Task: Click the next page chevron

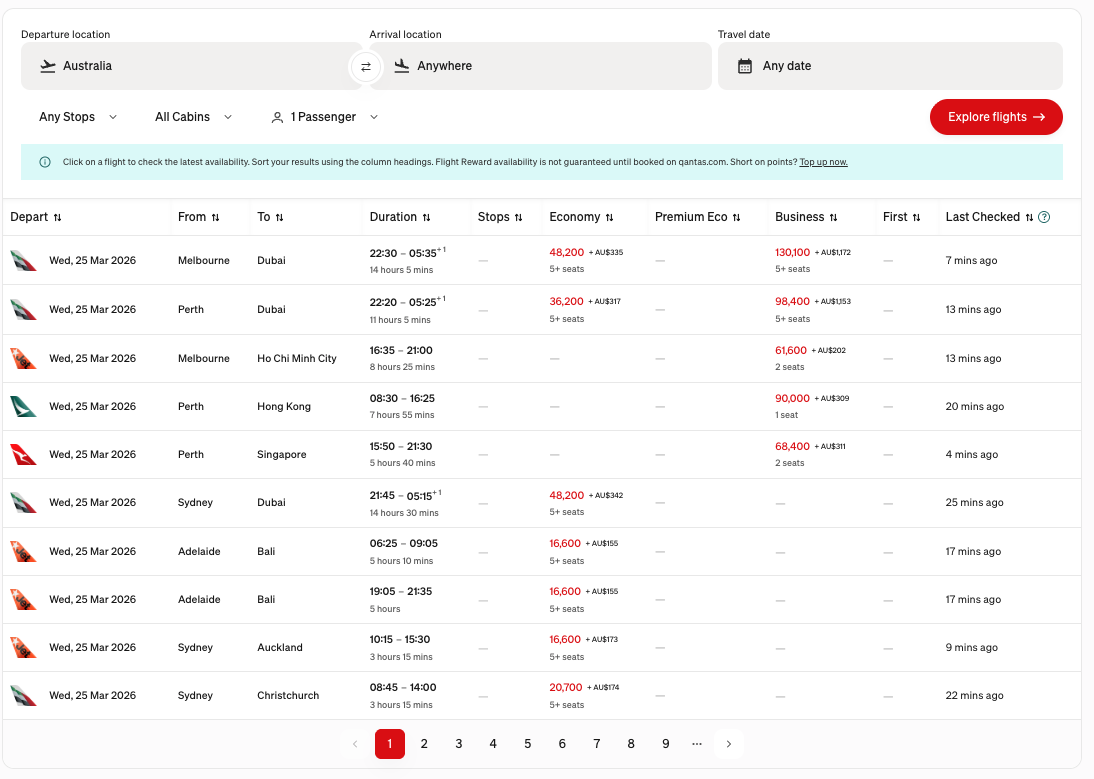Action: pos(729,744)
